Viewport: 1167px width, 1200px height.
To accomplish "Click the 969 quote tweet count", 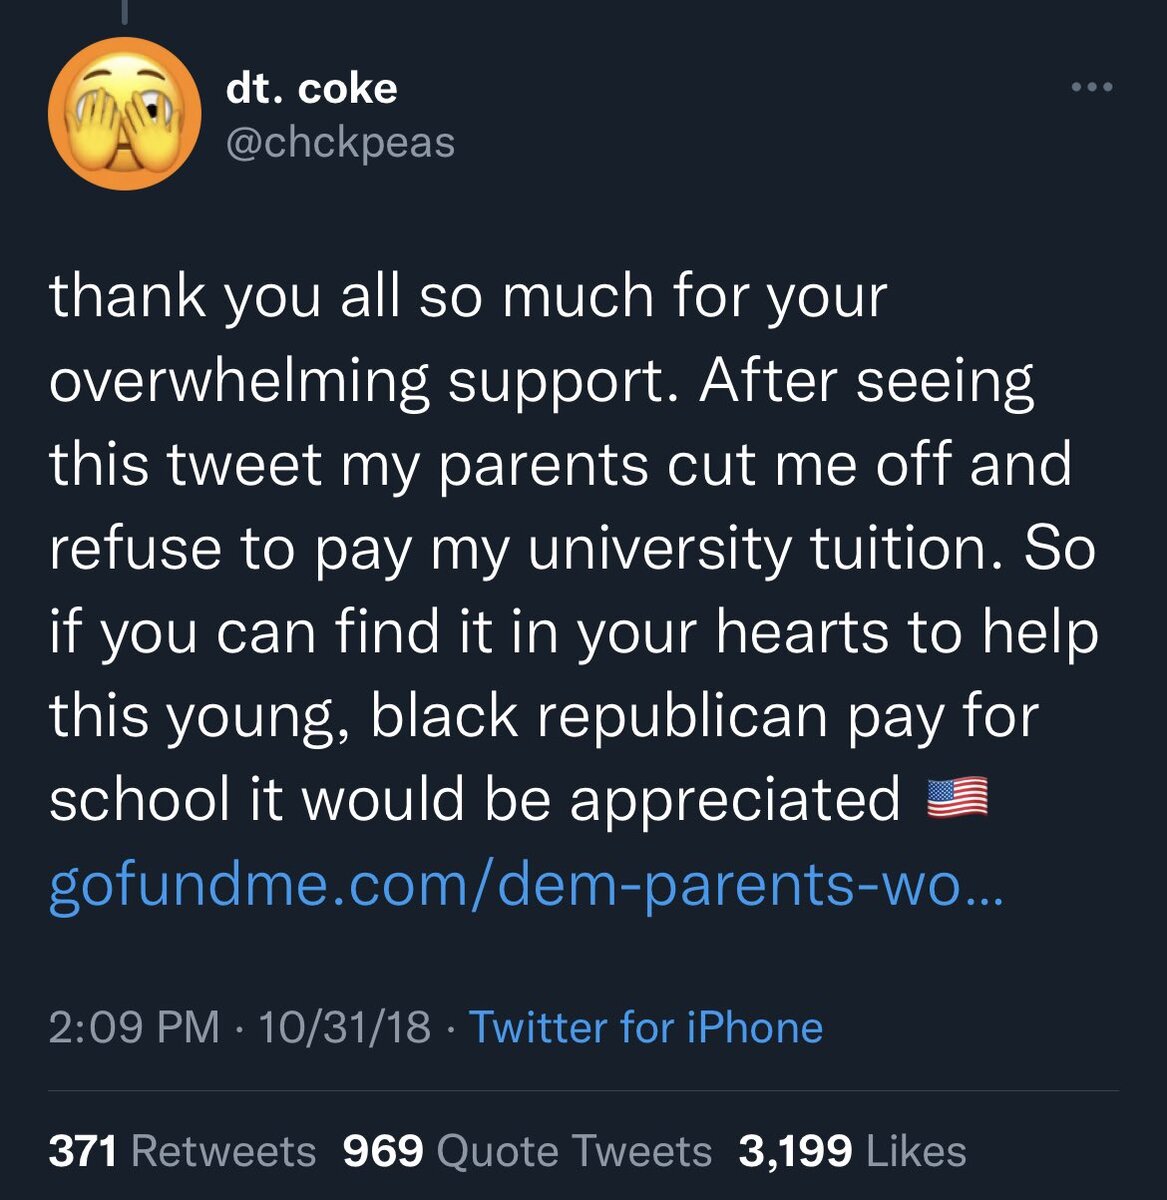I will [x=383, y=1151].
